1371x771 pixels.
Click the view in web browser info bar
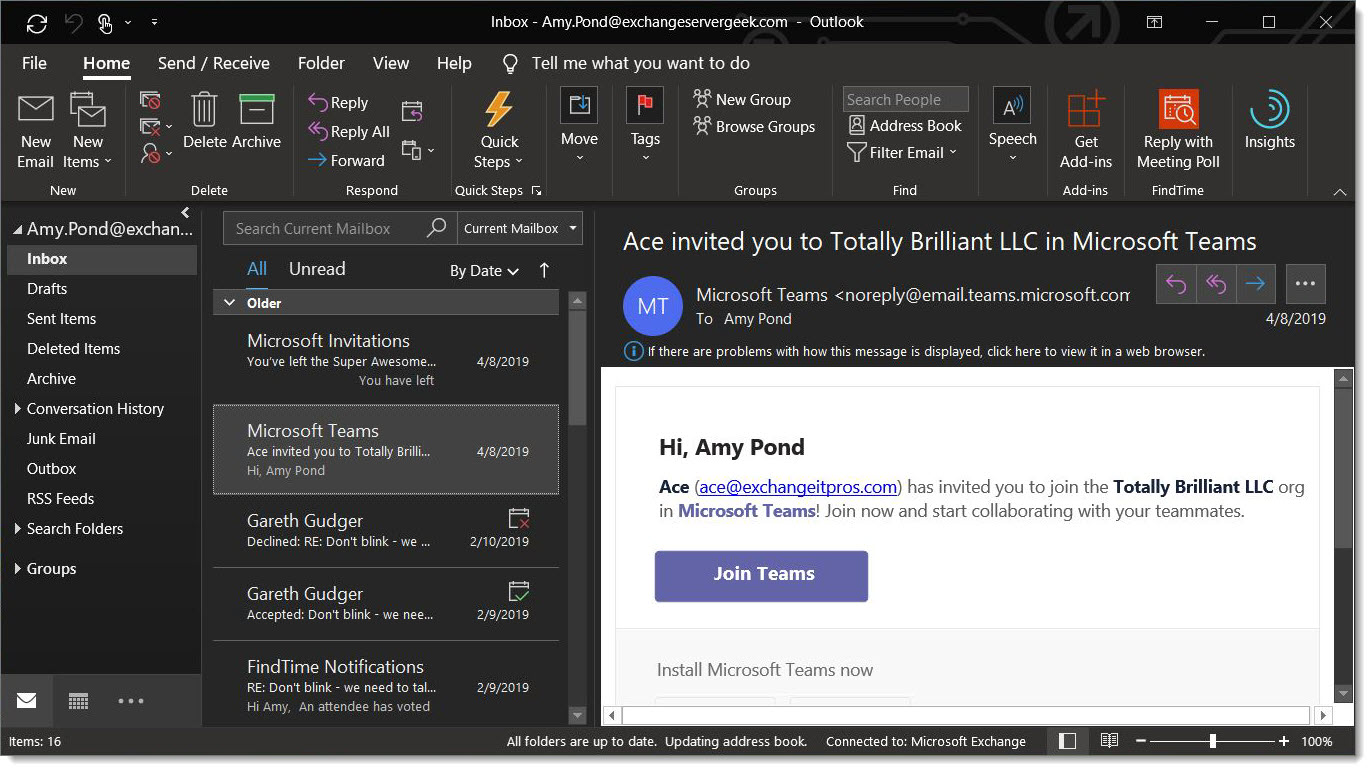(915, 351)
